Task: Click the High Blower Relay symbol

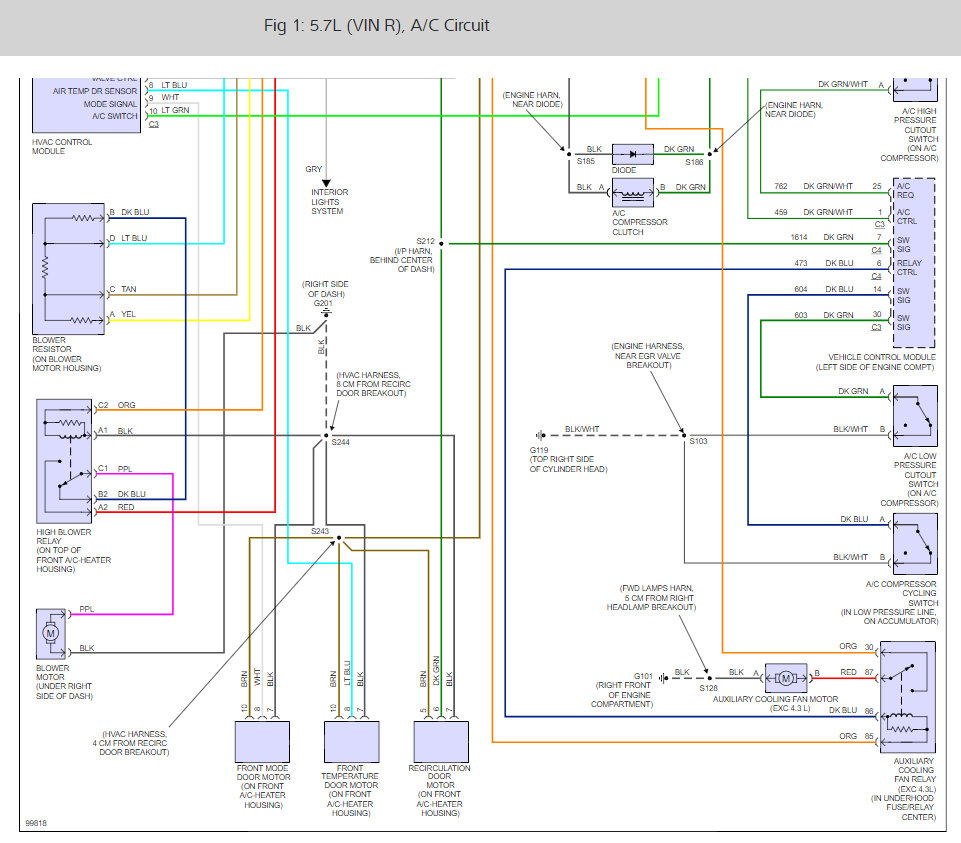Action: click(64, 462)
